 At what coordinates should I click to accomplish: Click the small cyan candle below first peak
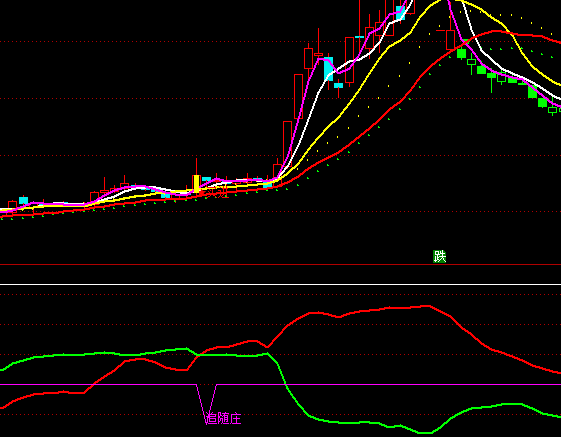pos(338,85)
